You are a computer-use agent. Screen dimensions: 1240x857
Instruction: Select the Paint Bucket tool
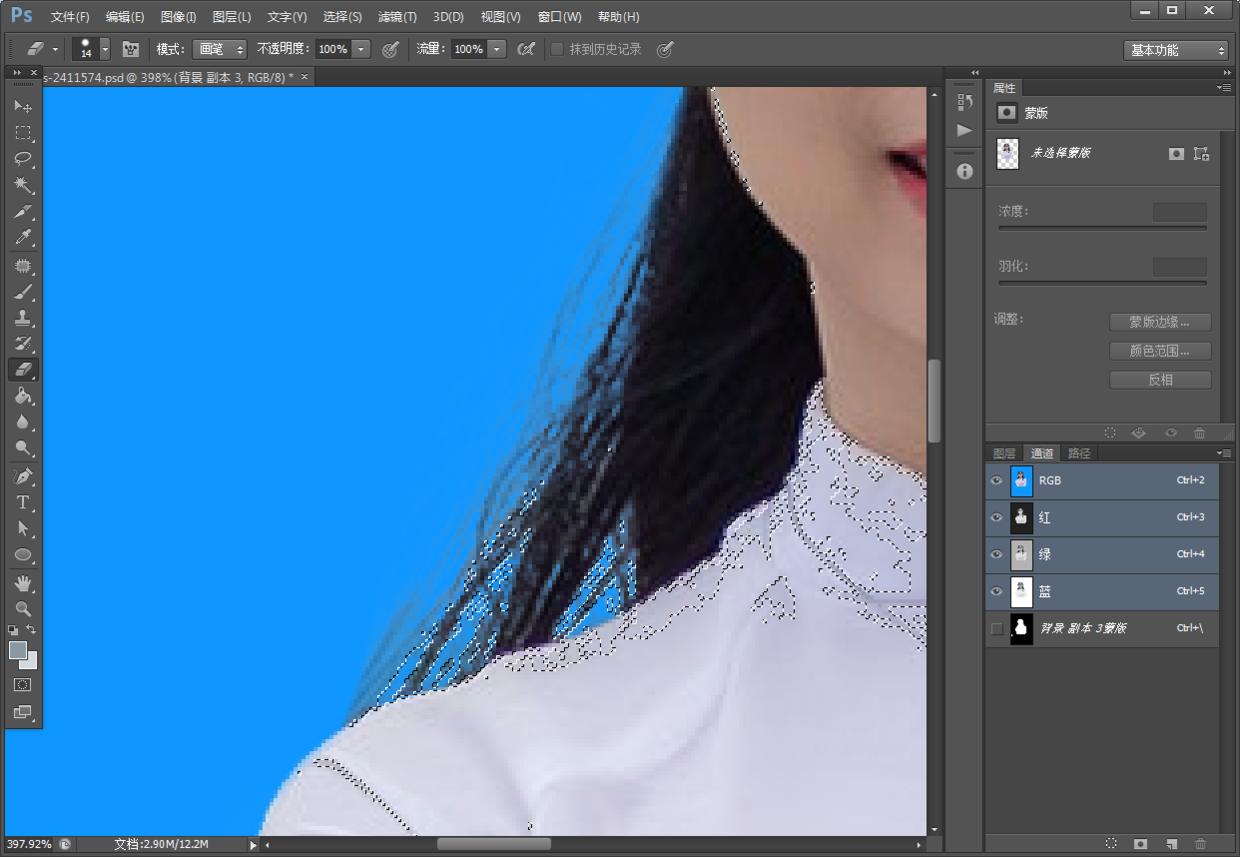coord(23,396)
